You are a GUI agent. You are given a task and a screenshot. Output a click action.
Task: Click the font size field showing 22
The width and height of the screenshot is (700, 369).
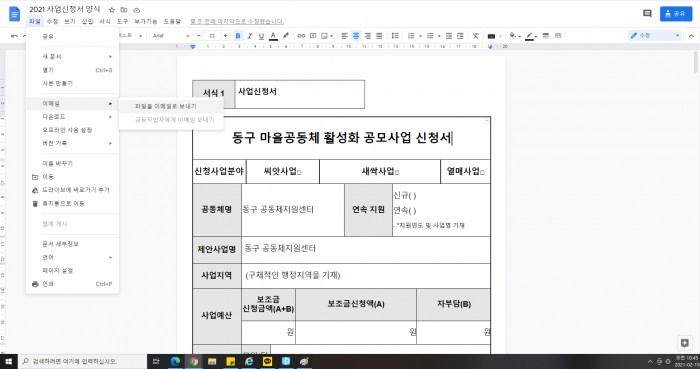(x=212, y=36)
